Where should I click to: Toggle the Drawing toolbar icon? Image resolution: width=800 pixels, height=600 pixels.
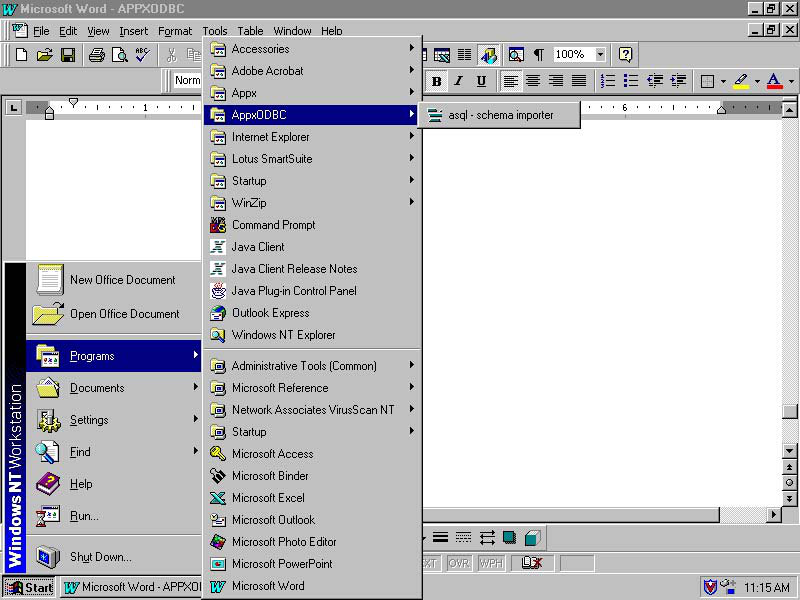(488, 55)
